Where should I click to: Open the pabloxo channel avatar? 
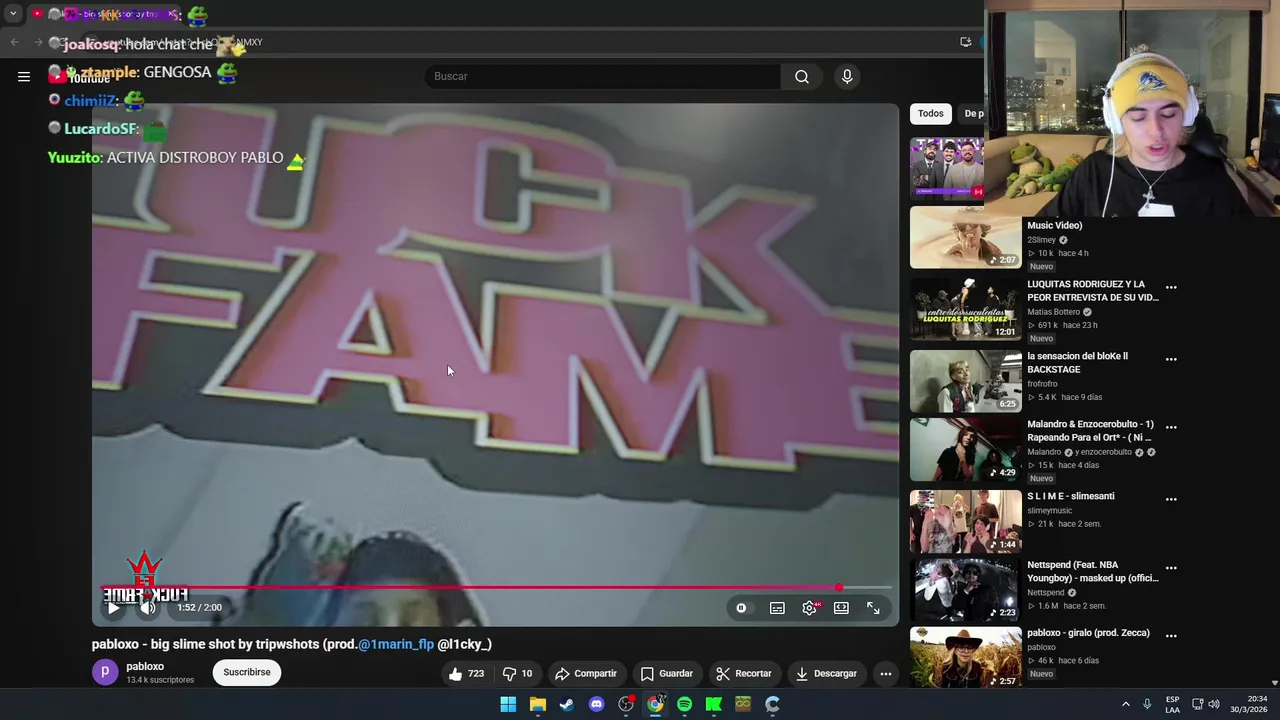(x=105, y=672)
